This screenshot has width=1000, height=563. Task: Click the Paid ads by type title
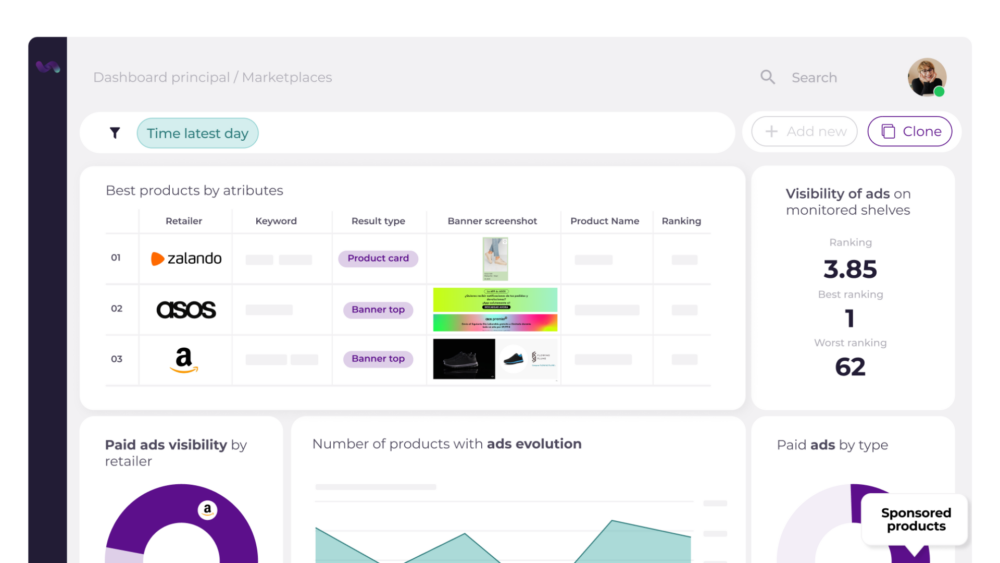[x=832, y=445]
